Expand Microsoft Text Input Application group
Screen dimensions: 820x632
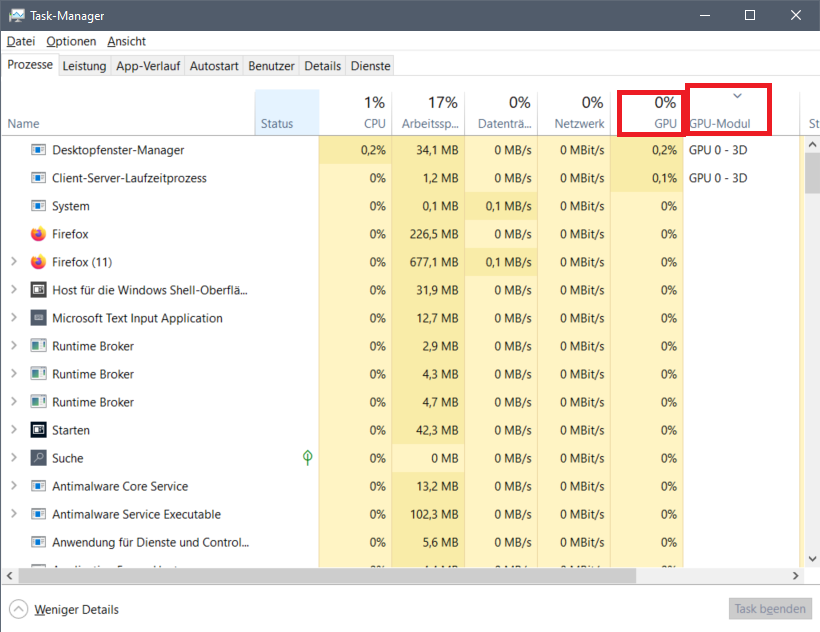[14, 318]
